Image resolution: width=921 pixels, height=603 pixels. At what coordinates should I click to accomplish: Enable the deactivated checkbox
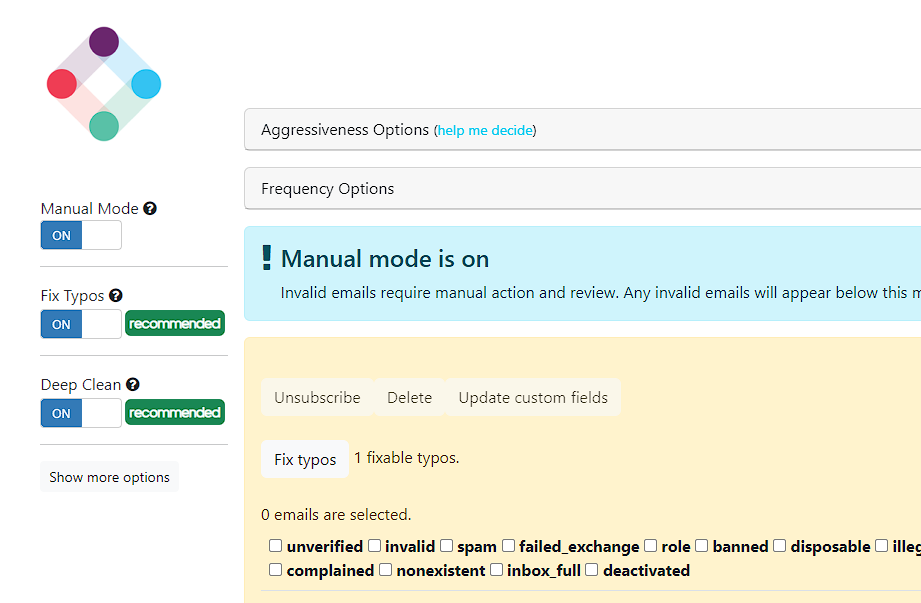tap(591, 570)
